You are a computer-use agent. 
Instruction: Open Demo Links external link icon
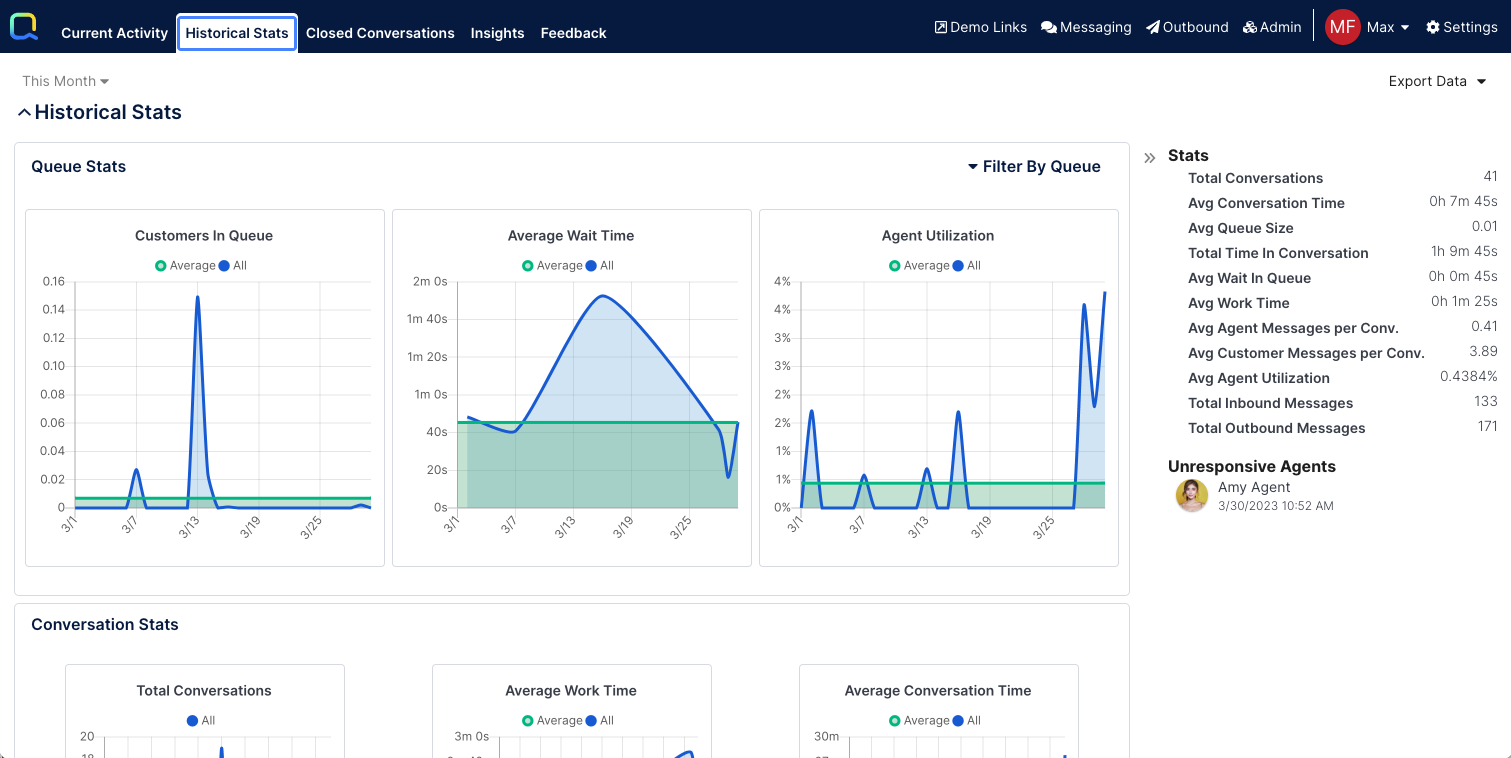tap(940, 27)
